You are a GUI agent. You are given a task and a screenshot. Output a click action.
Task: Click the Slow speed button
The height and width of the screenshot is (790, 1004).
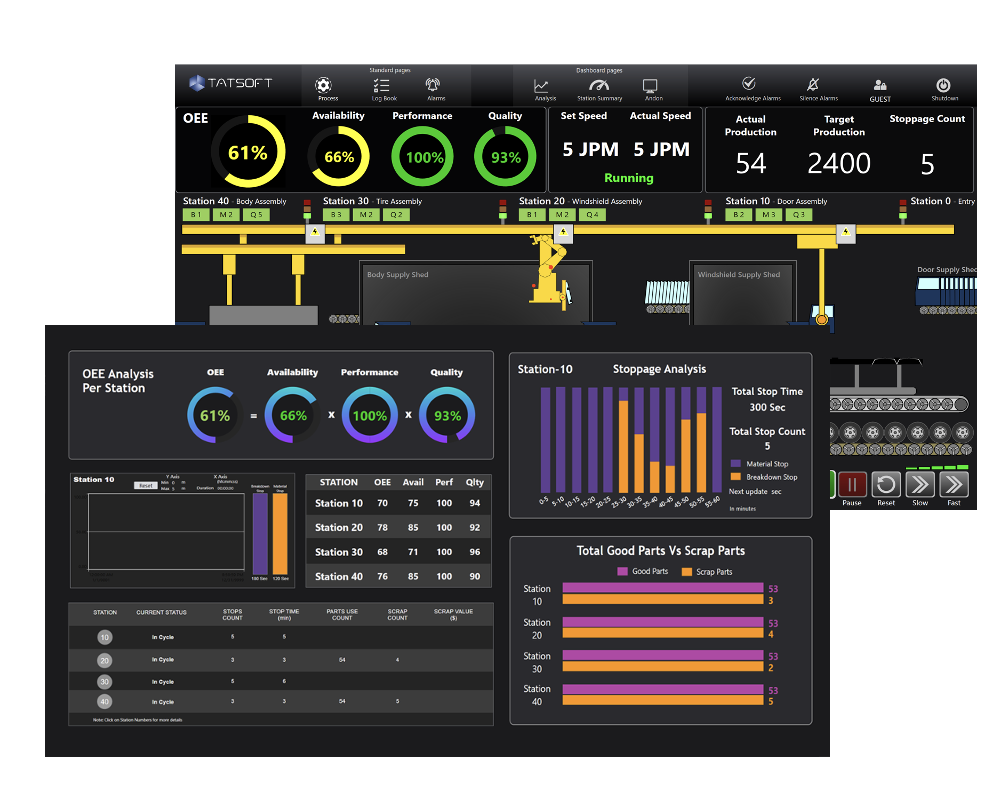click(x=920, y=485)
